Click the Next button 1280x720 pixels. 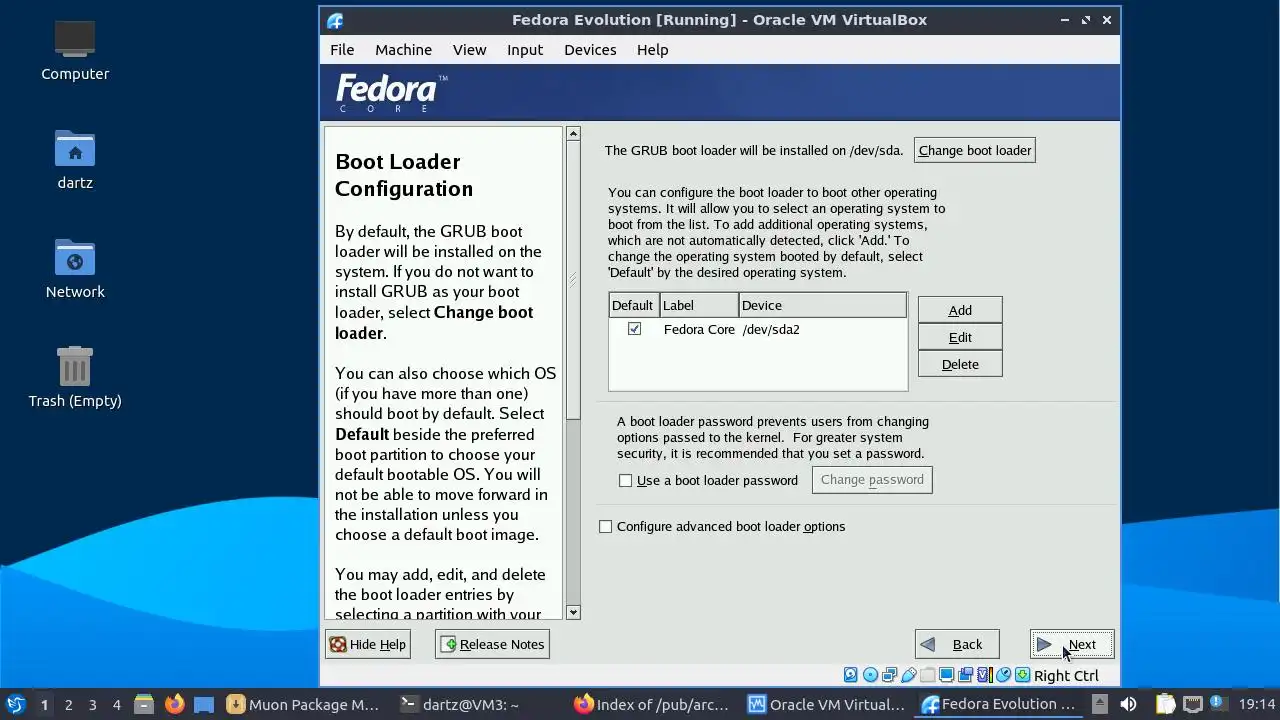click(1072, 644)
